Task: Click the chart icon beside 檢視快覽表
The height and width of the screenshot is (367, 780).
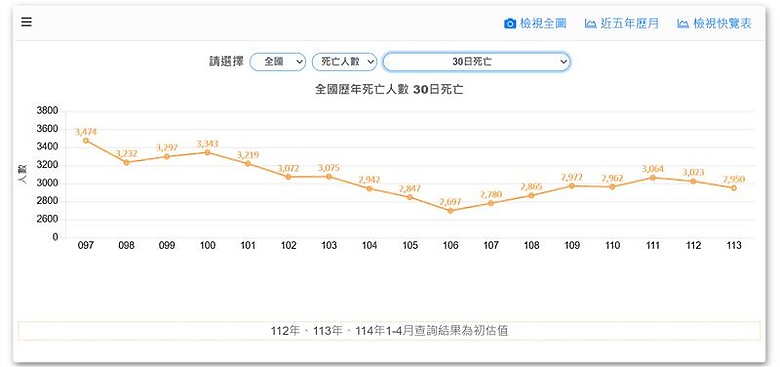Action: (x=683, y=23)
